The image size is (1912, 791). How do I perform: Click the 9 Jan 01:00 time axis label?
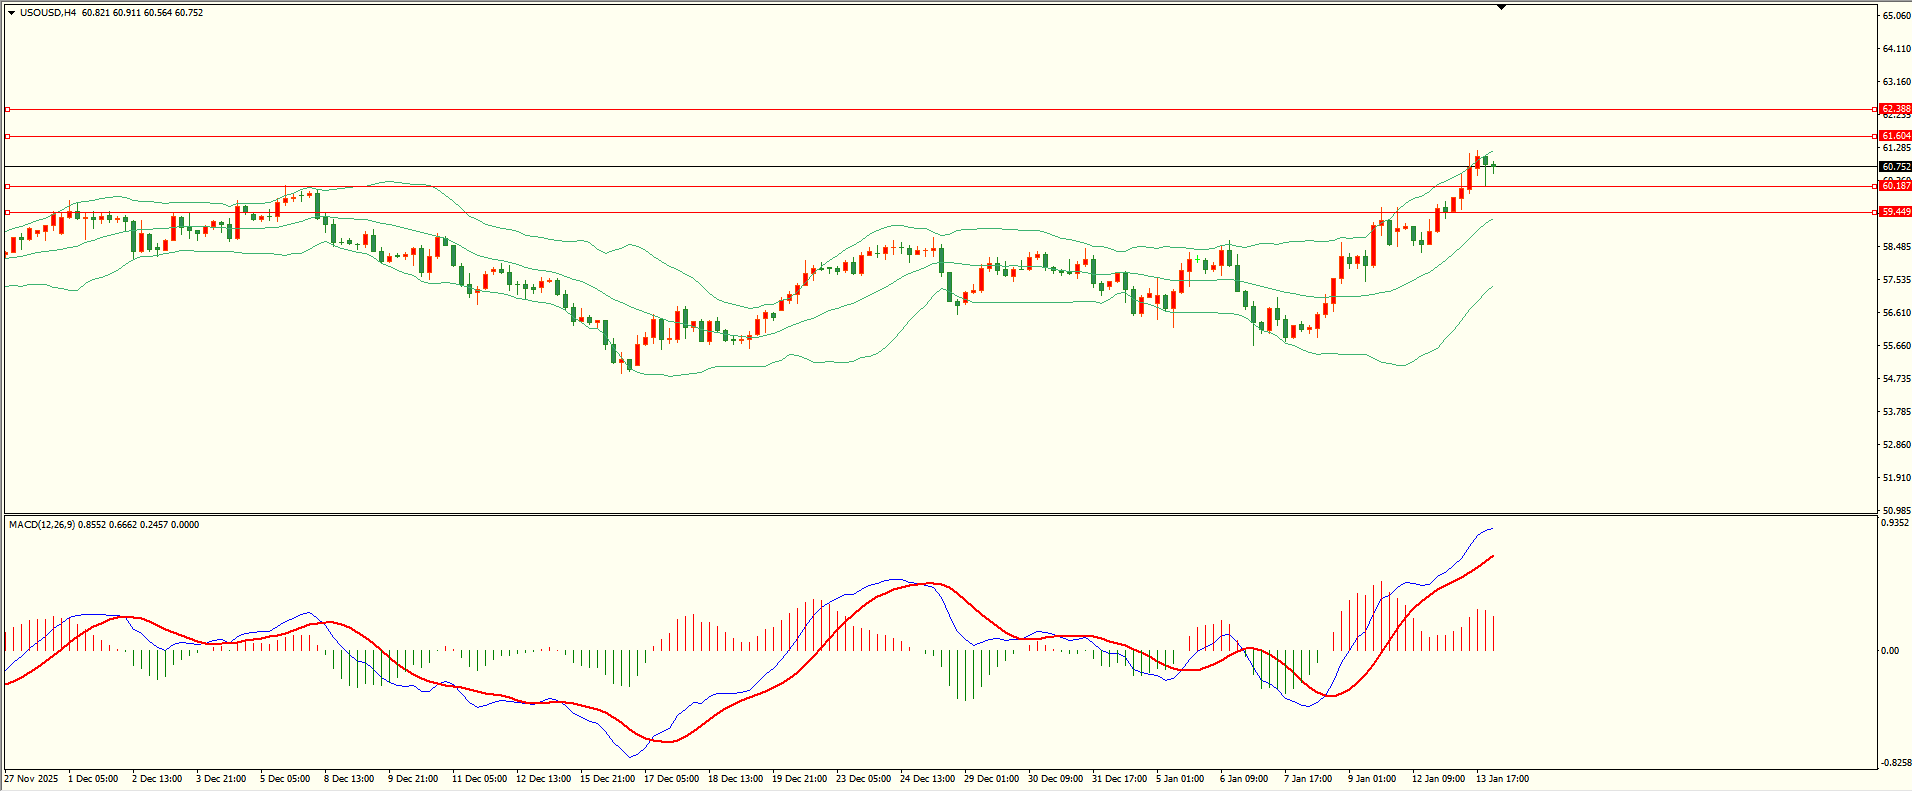tap(1371, 778)
